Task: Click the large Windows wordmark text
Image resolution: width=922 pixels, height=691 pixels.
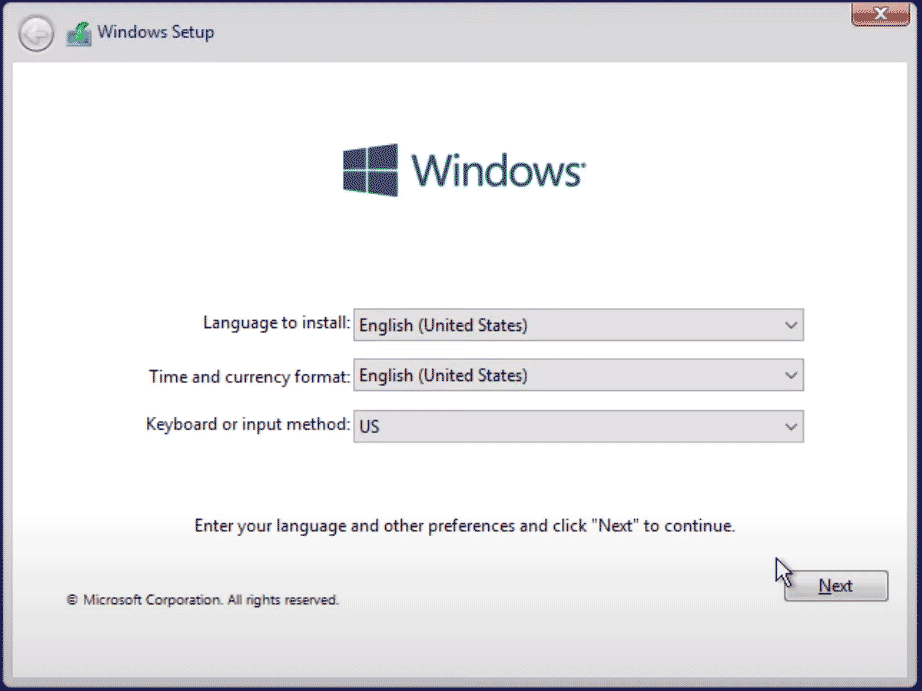Action: coord(495,171)
